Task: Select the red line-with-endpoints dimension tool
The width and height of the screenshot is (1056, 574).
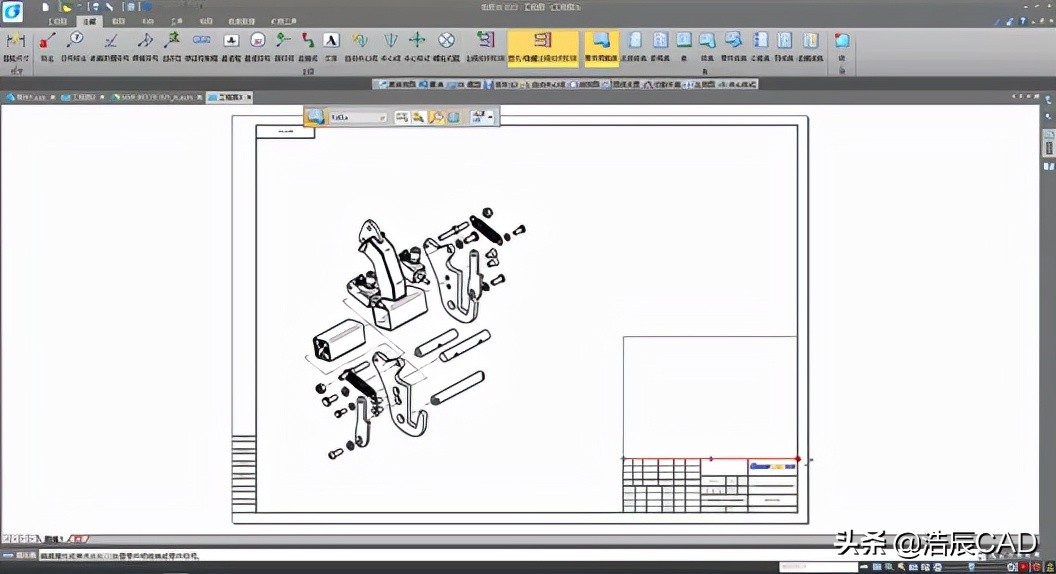Action: tap(46, 41)
